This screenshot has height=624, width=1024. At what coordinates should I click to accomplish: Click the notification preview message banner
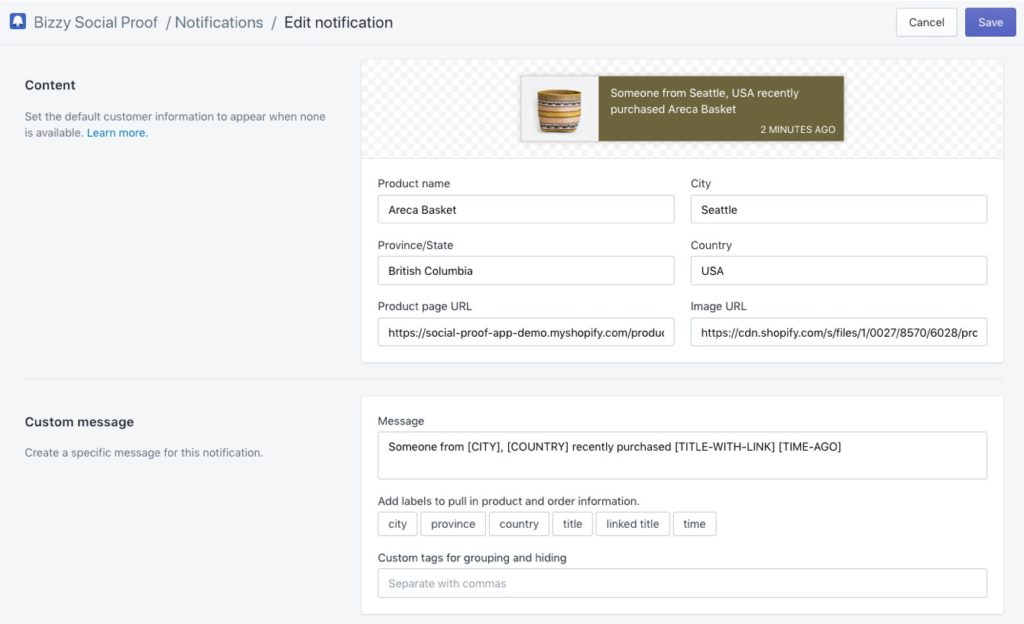(721, 109)
